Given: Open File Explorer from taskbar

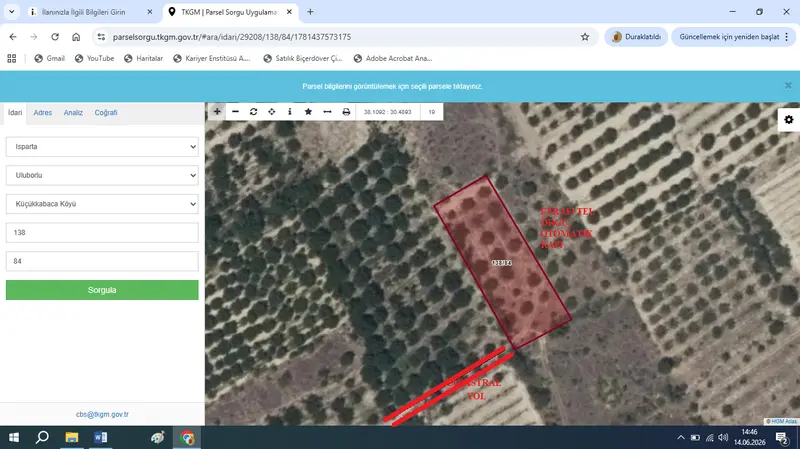Looking at the screenshot, I should tap(72, 437).
